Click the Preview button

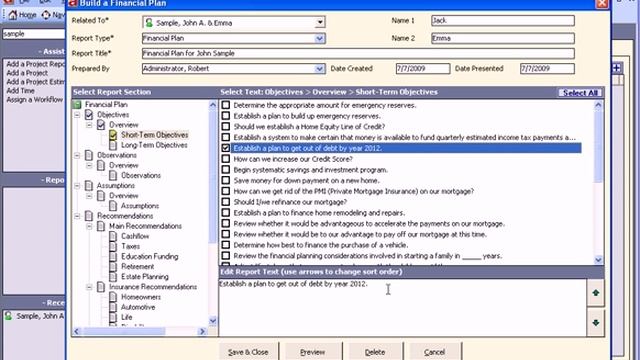pos(313,352)
